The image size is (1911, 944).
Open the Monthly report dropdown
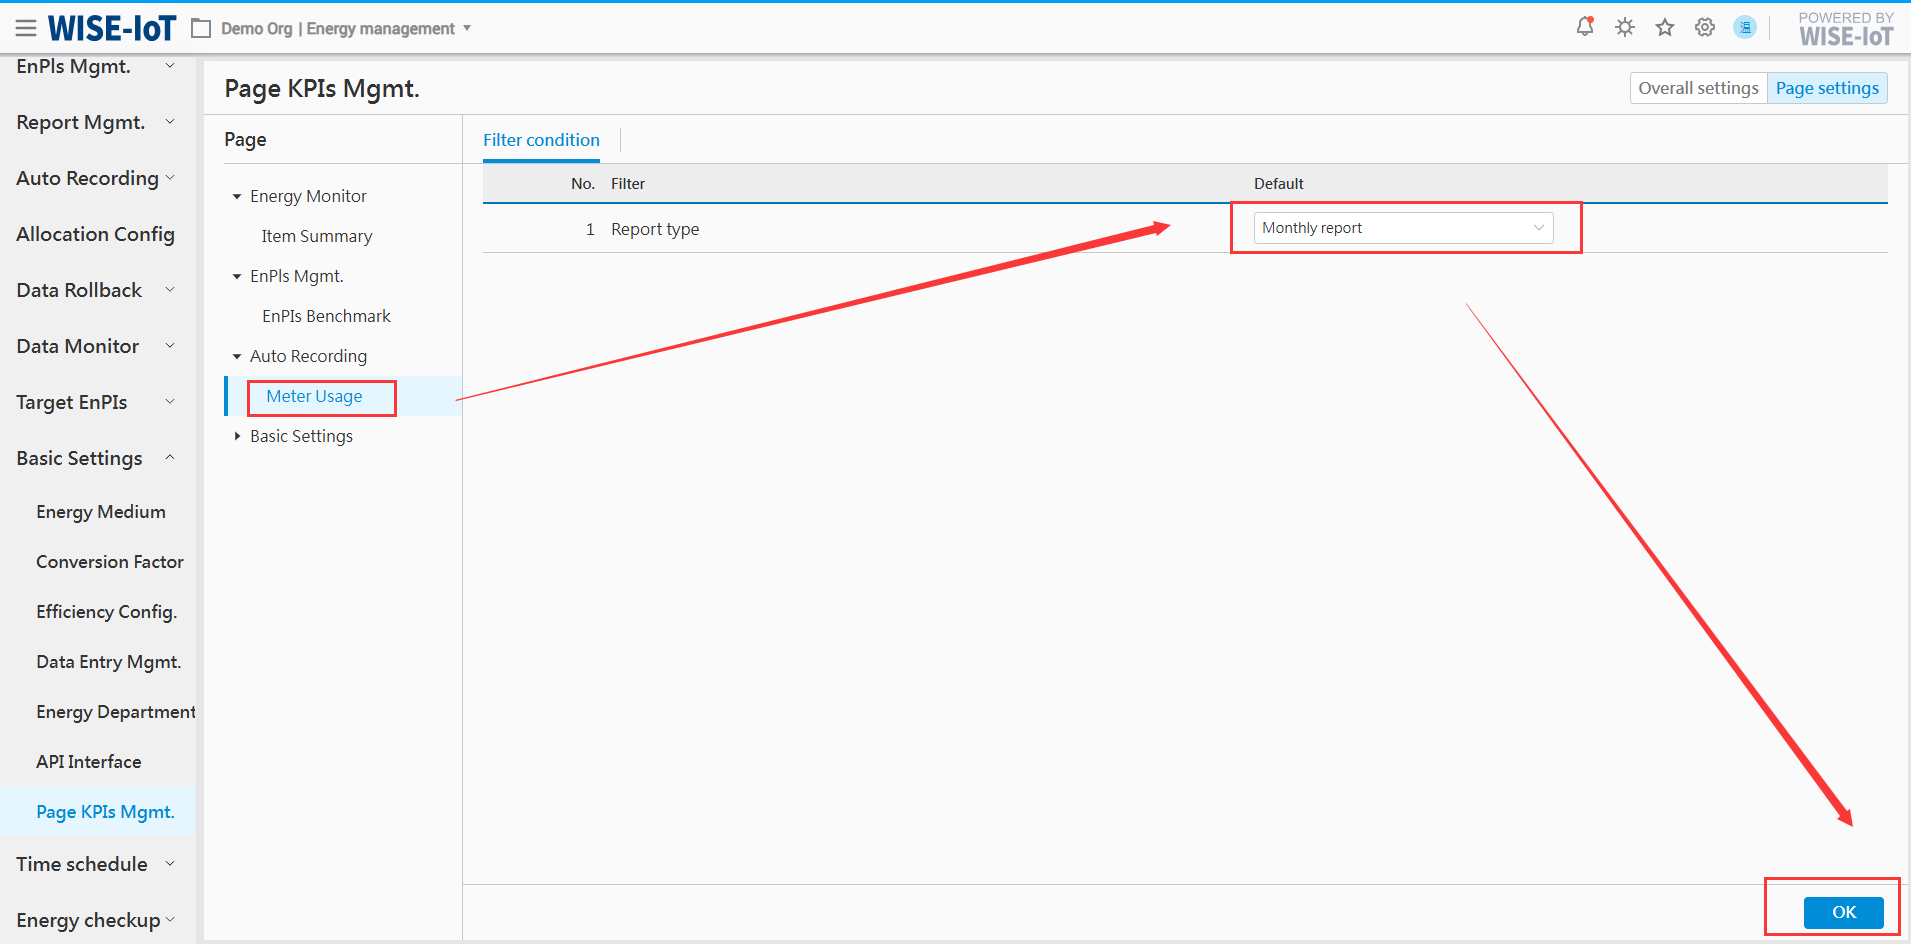click(x=1402, y=228)
